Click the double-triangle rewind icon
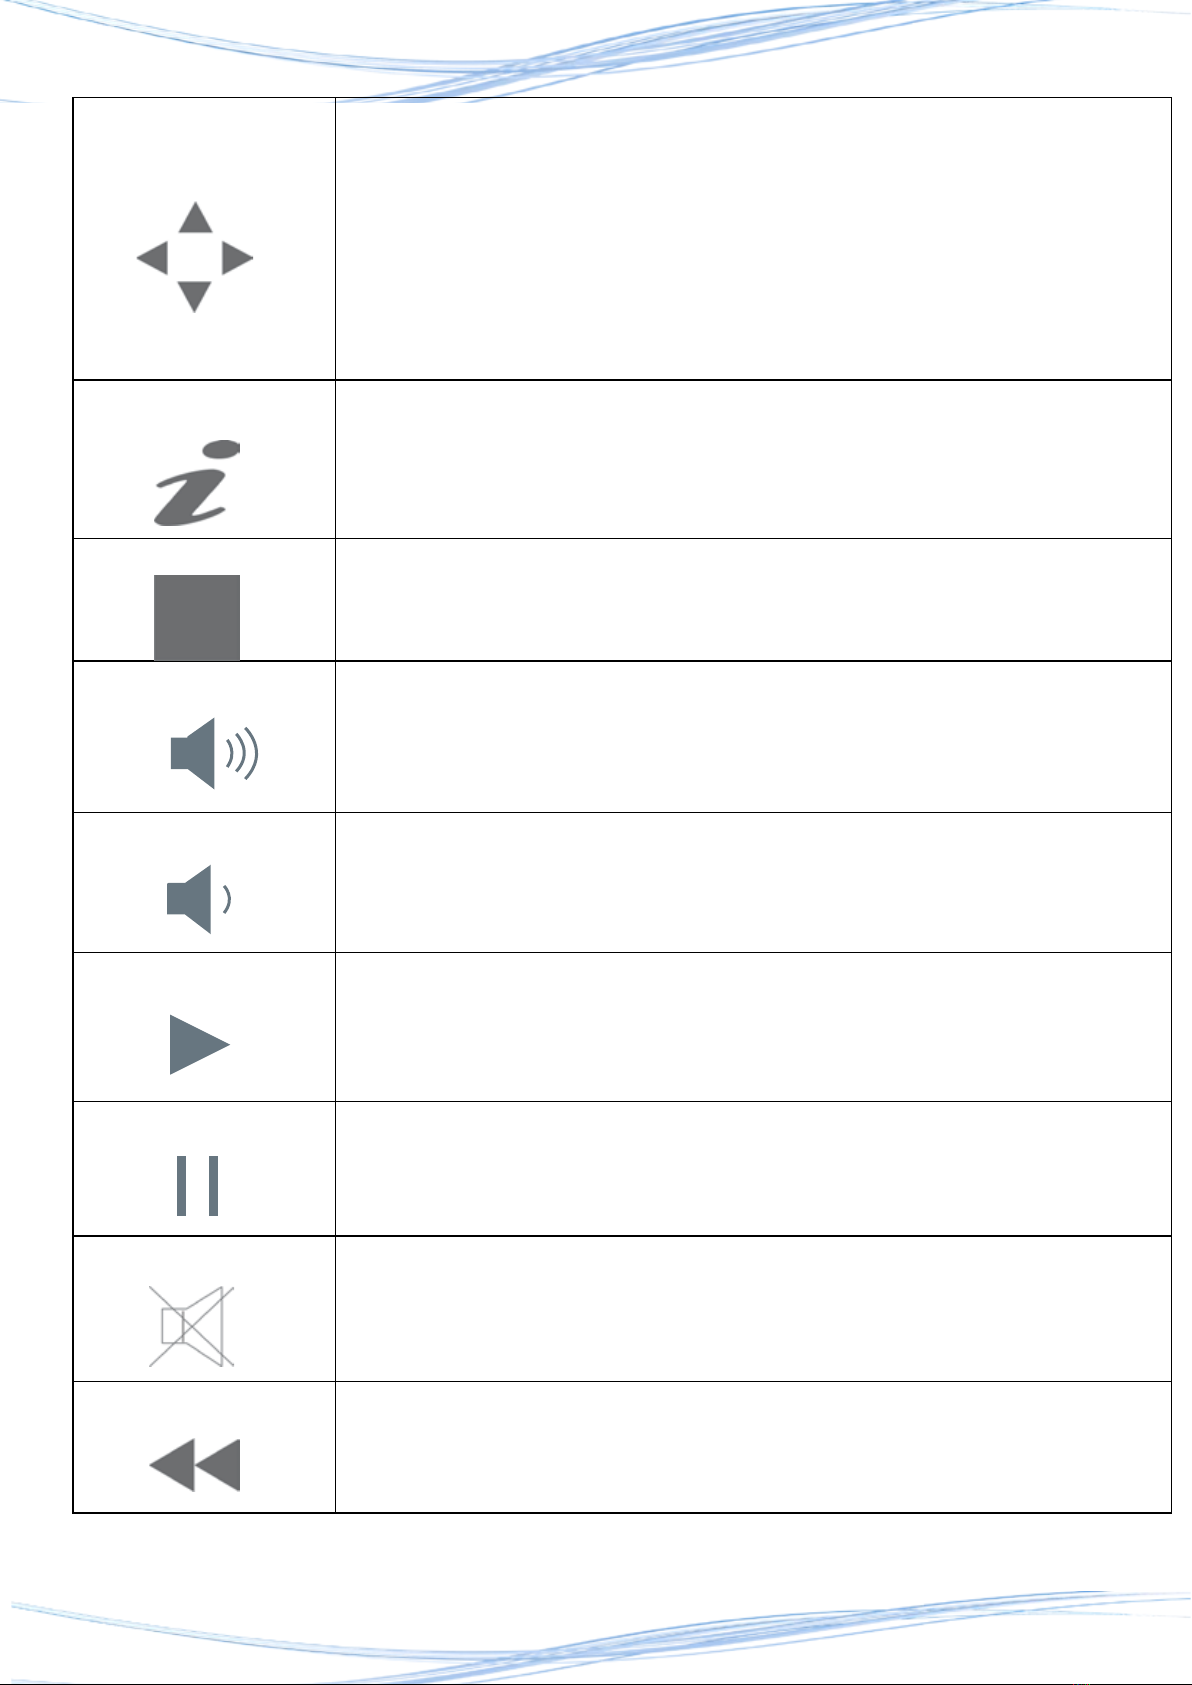This screenshot has height=1685, width=1192. click(x=195, y=1465)
